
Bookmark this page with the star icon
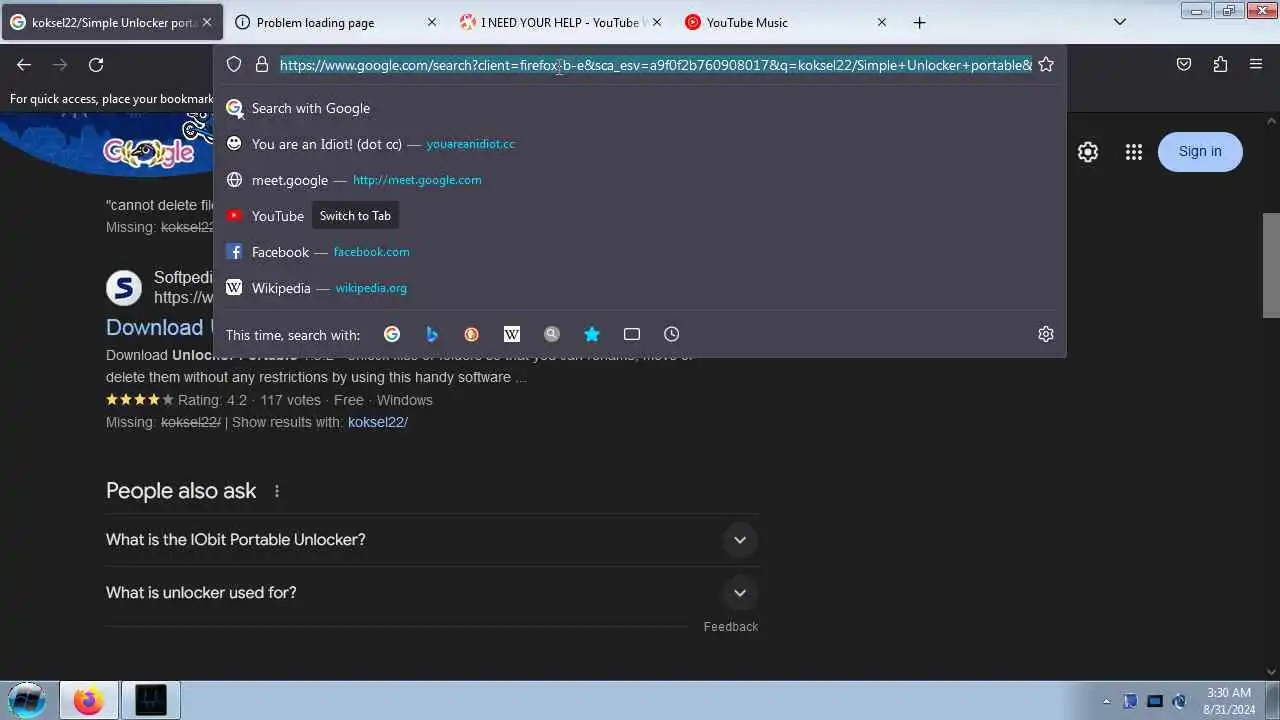click(1046, 65)
